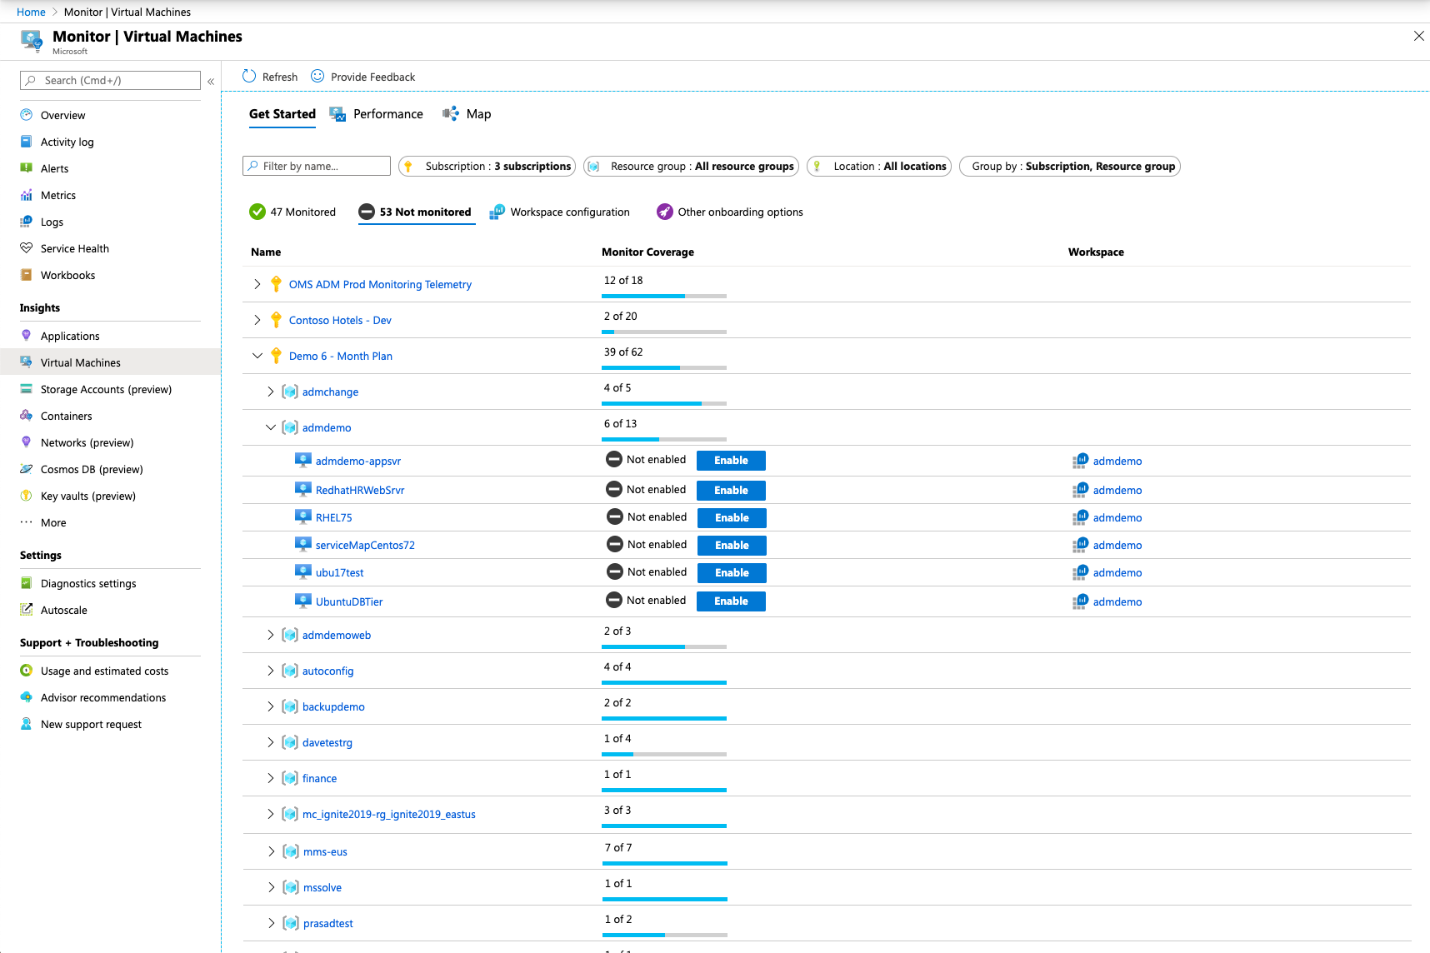Enable monitoring for serviceMapCentos72
The width and height of the screenshot is (1430, 953).
[731, 546]
